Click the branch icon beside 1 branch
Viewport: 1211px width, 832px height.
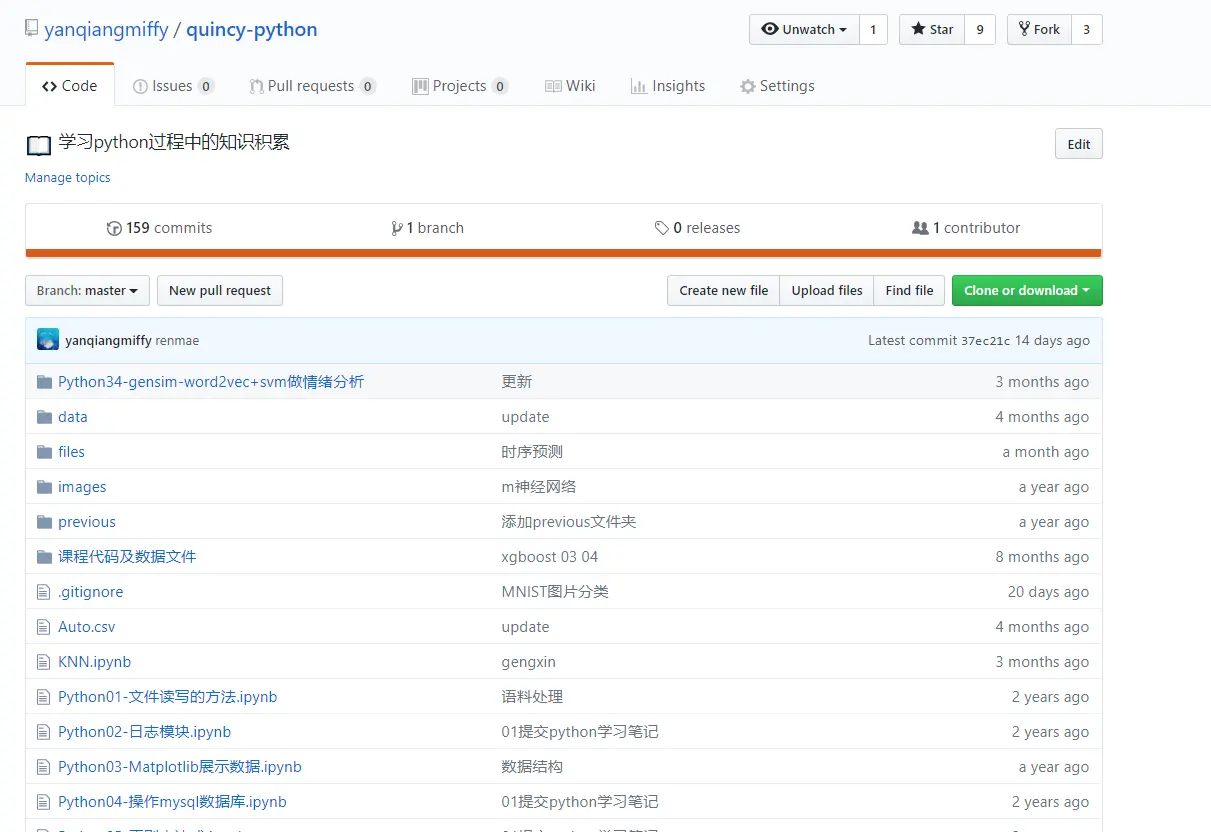click(397, 228)
